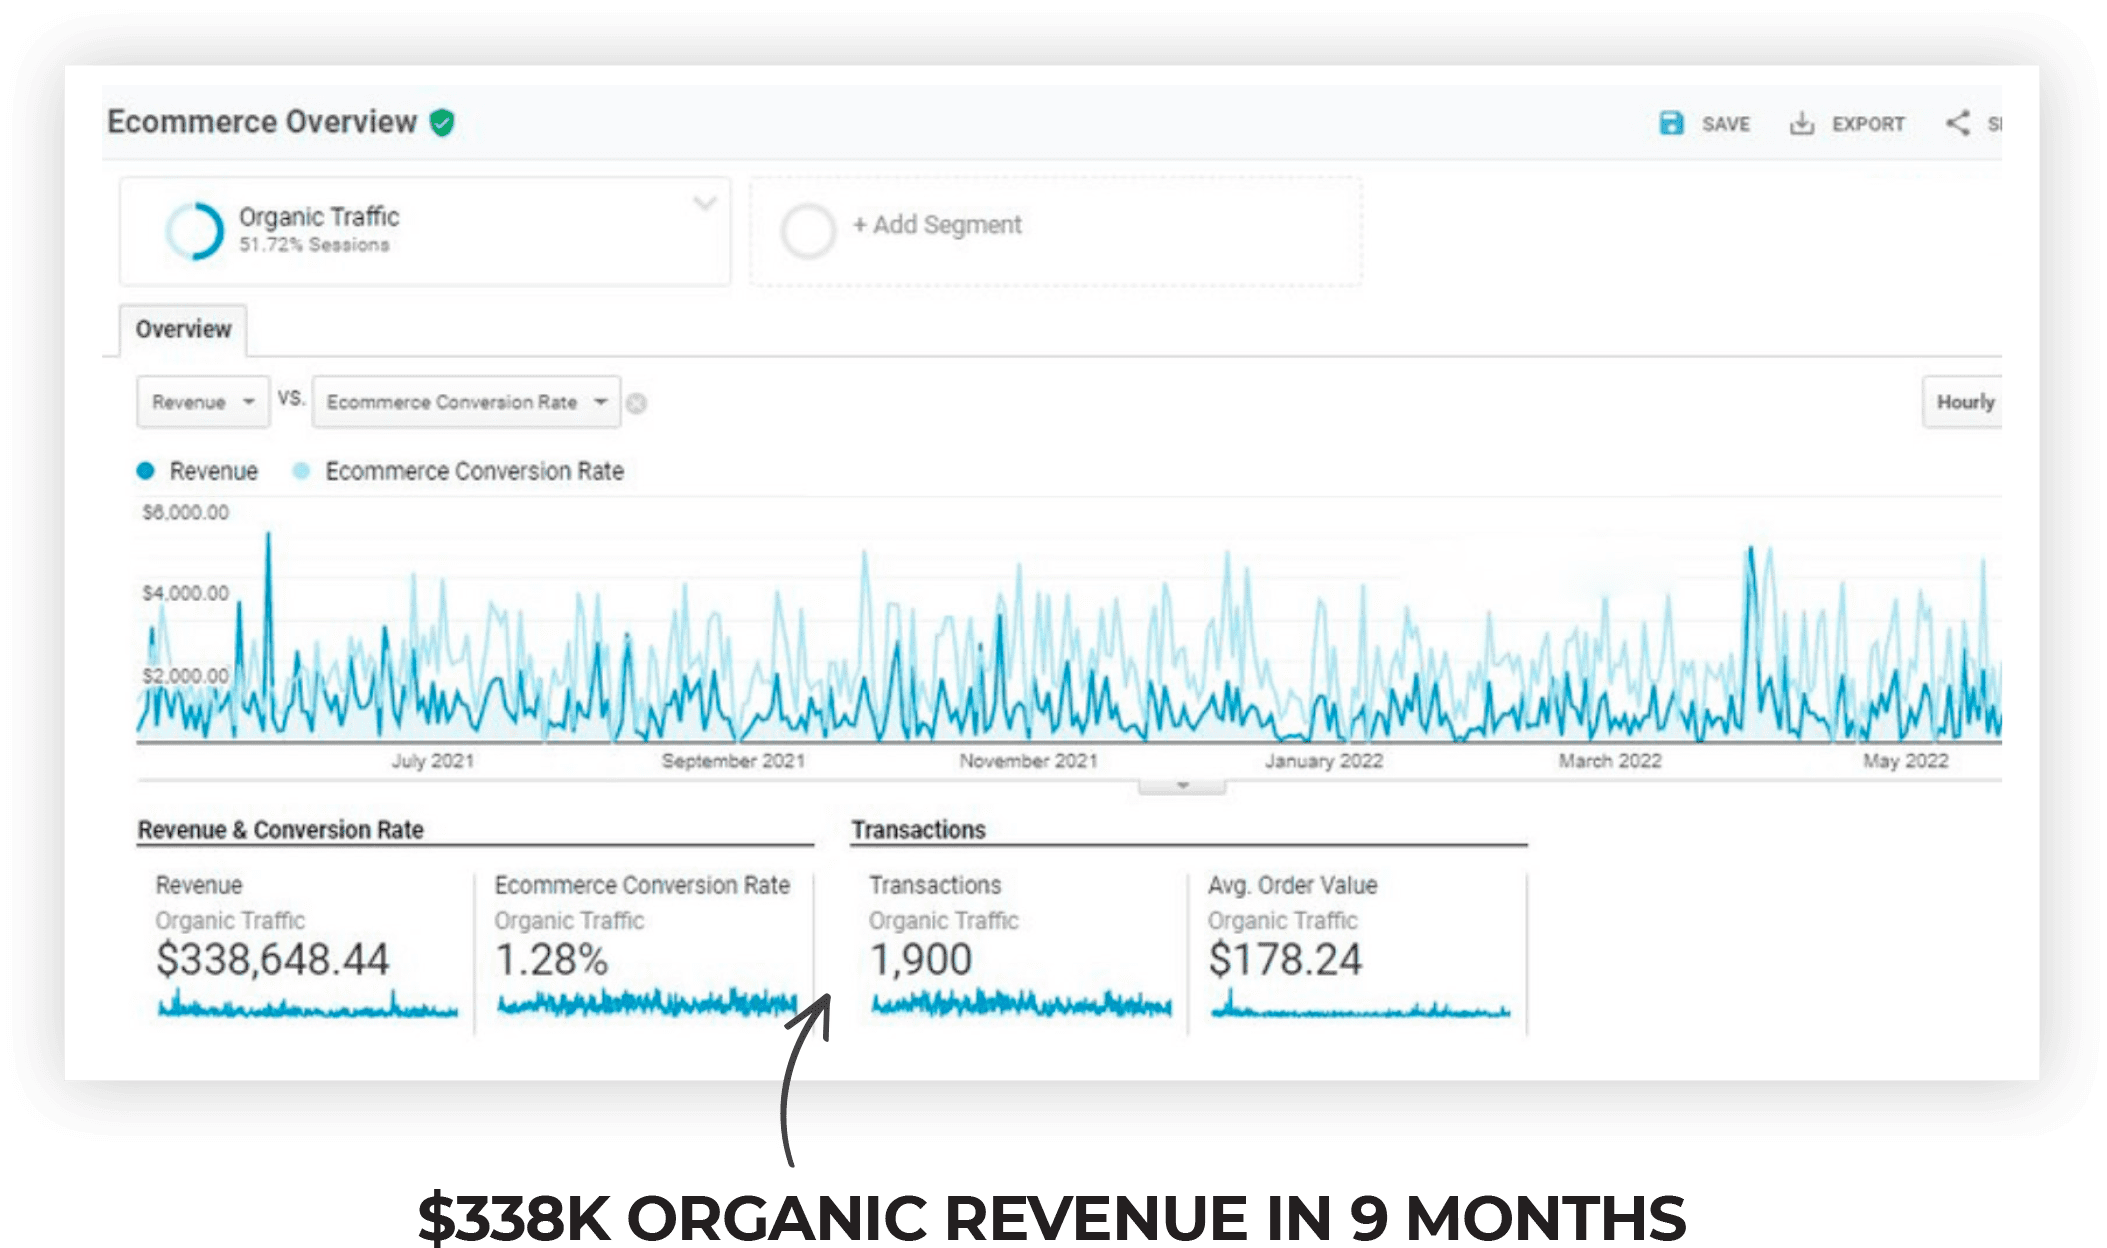
Task: Click the March 2022 axis label
Action: [1610, 761]
